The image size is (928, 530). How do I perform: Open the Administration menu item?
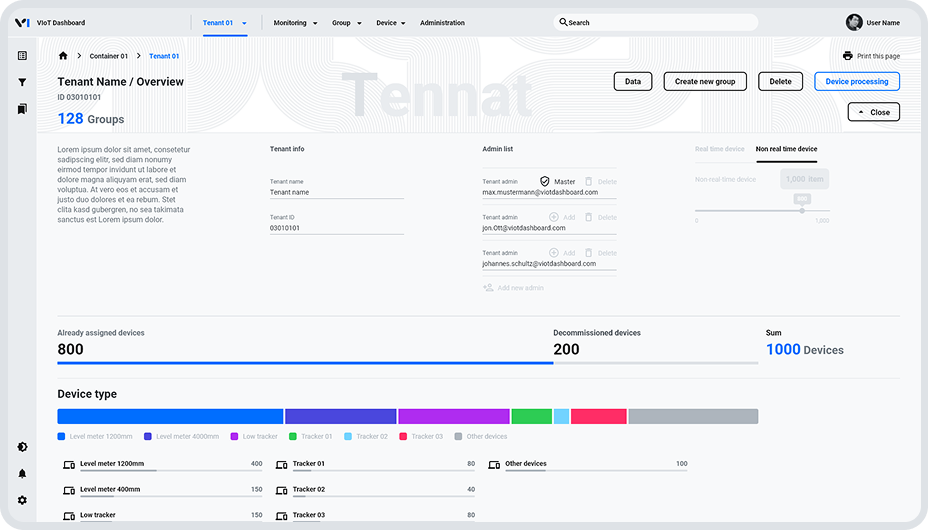coord(442,23)
